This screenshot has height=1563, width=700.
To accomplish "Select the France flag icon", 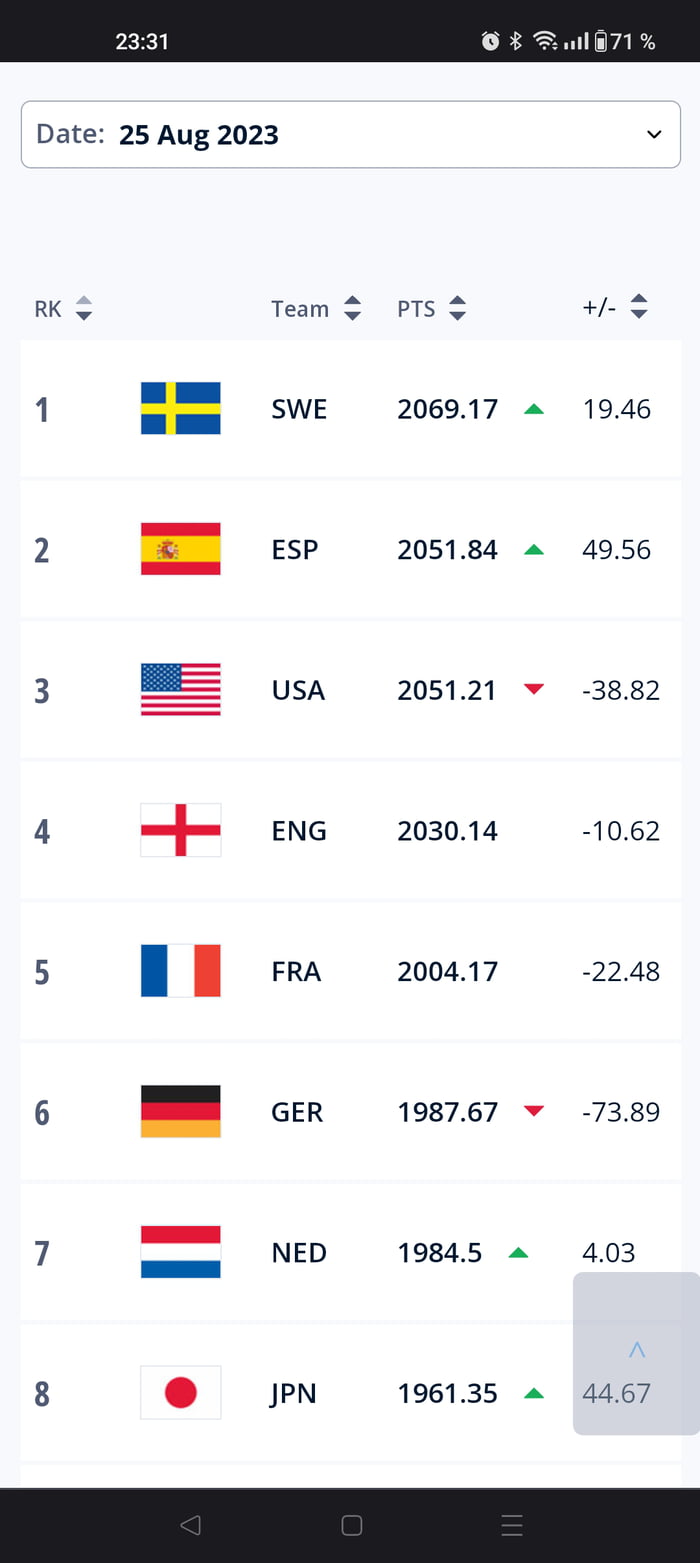I will point(181,971).
